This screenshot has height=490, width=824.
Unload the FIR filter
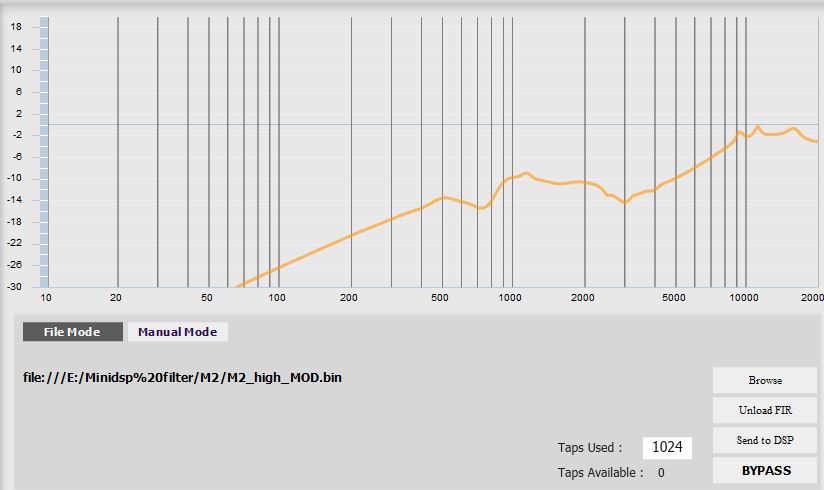coord(765,410)
